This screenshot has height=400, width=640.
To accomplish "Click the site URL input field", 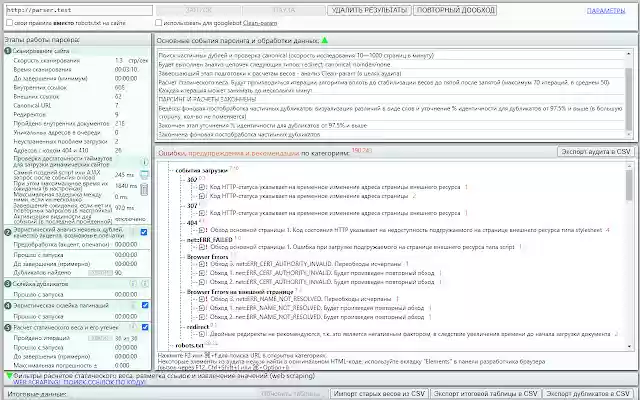I will [79, 10].
